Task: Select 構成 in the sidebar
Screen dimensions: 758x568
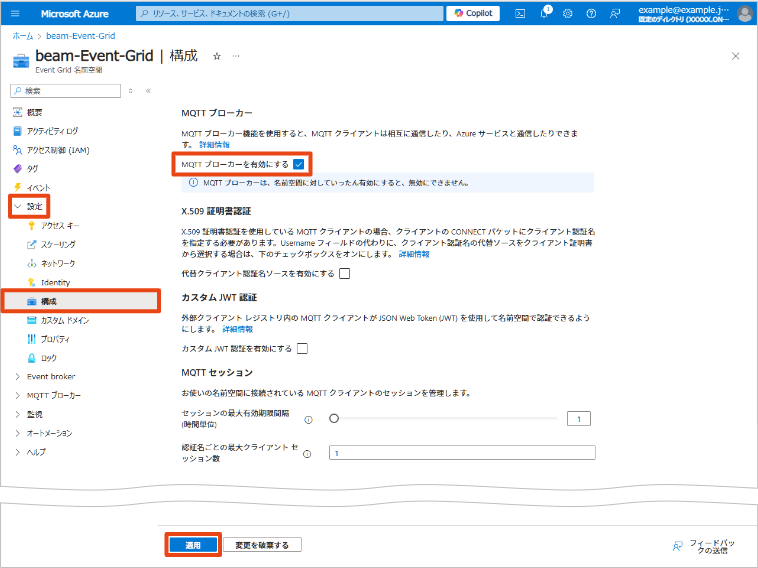Action: click(81, 301)
